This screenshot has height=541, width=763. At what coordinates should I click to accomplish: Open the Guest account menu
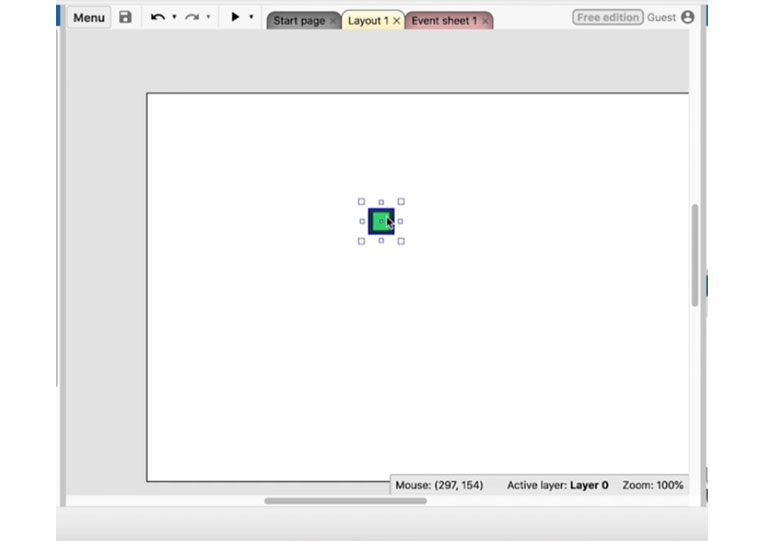tap(661, 18)
